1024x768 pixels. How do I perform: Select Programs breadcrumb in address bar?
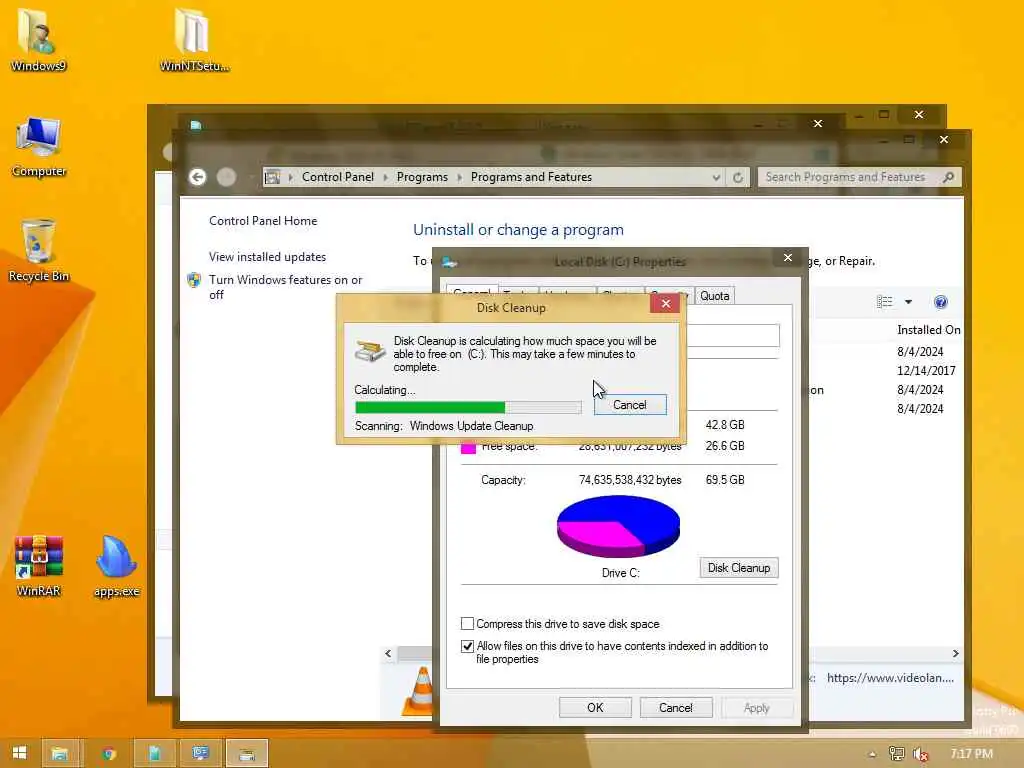[x=422, y=177]
